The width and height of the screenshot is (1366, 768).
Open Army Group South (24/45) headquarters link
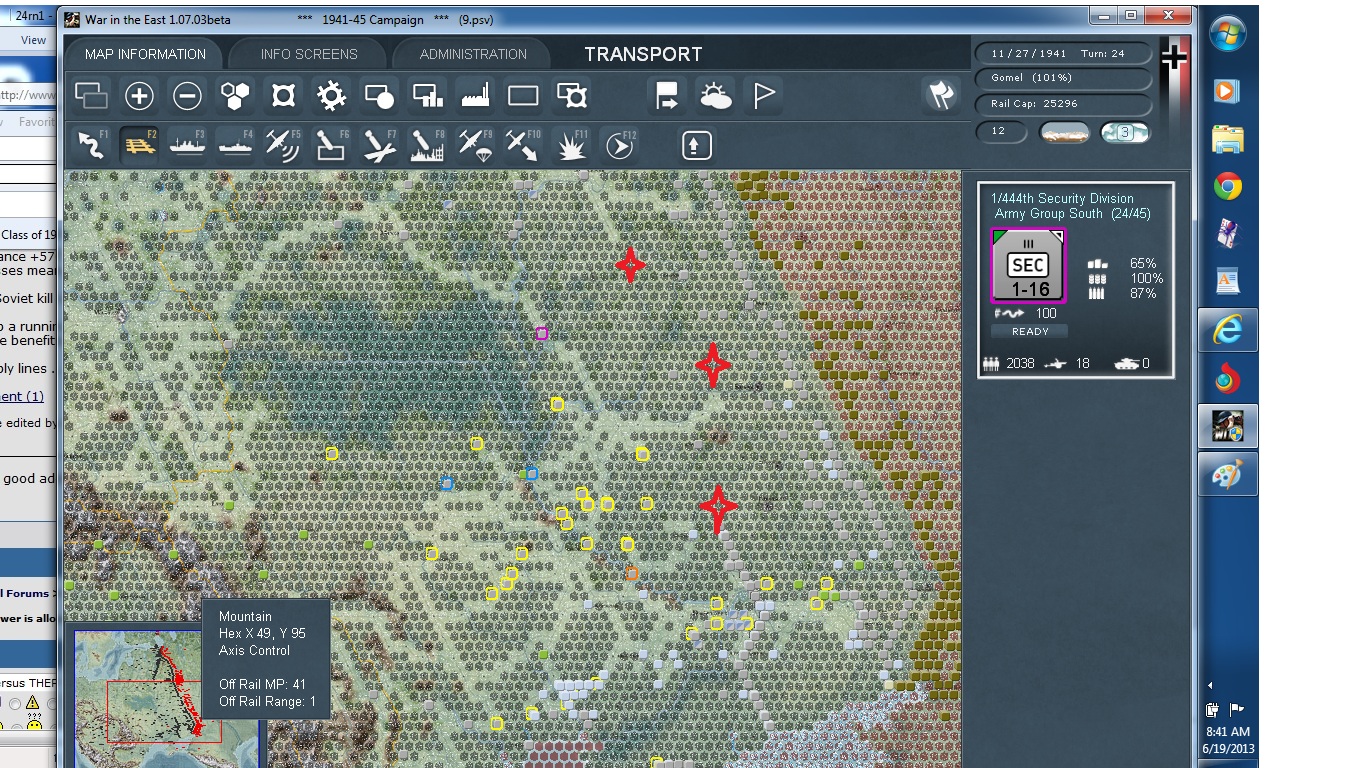pos(1072,214)
